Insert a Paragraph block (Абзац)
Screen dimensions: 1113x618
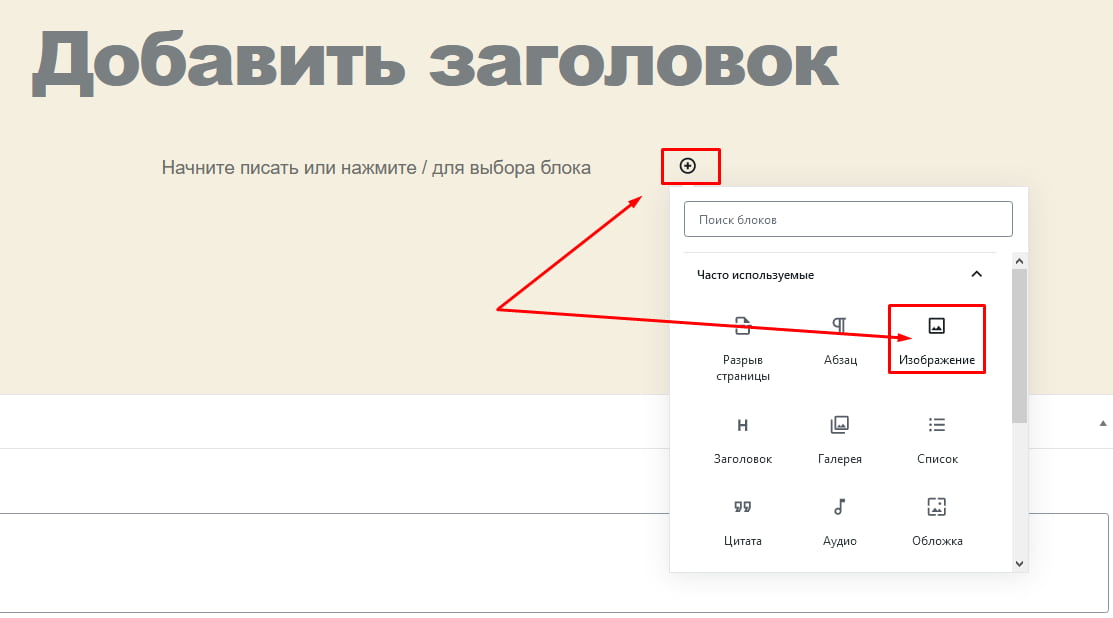840,341
